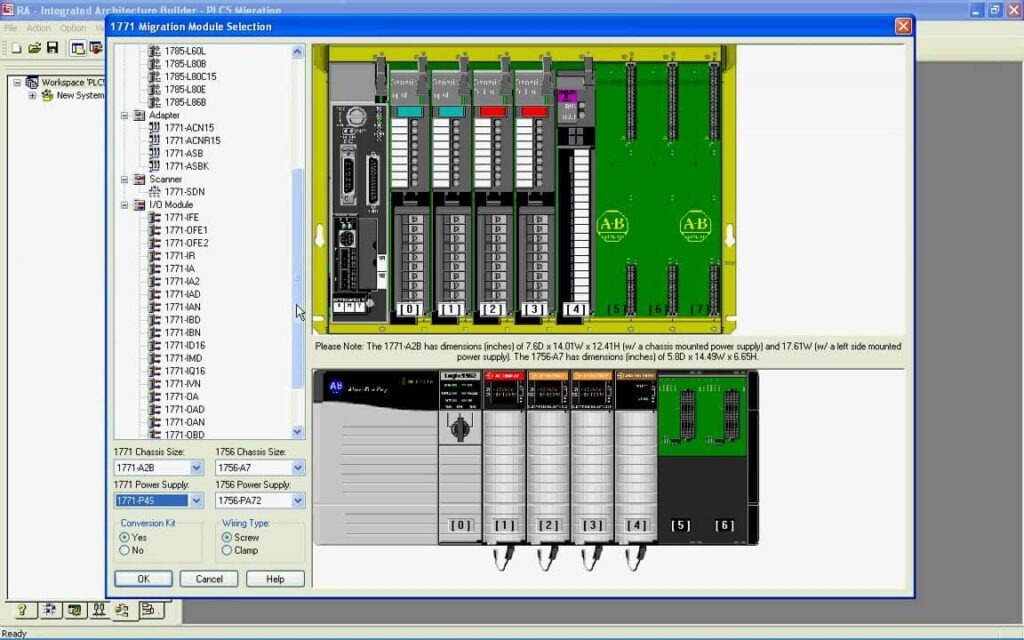1024x640 pixels.
Task: Click the Workspace icon in the main tree
Action: click(x=31, y=82)
